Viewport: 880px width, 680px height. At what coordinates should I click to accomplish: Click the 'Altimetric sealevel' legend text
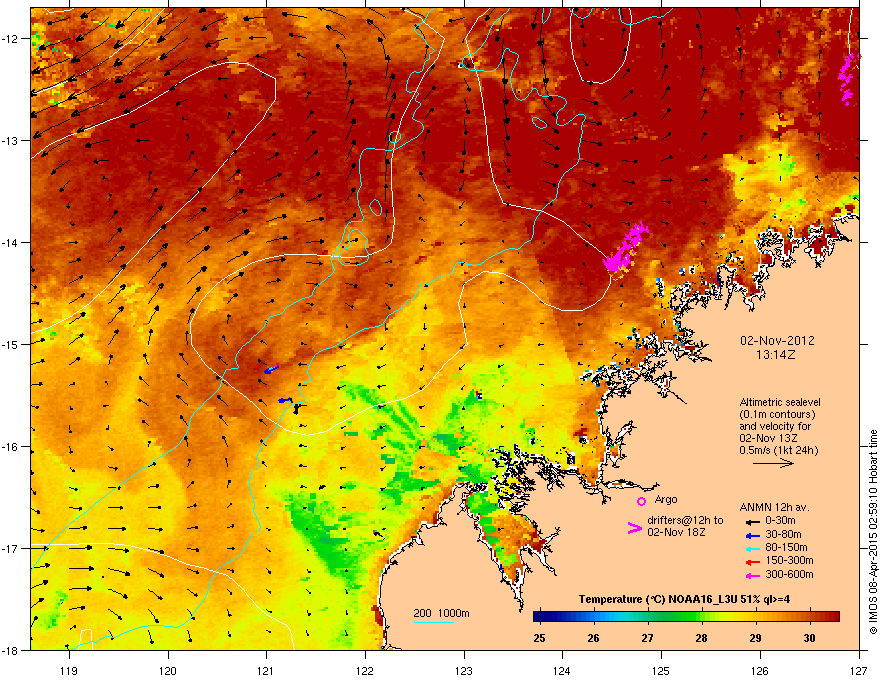pos(780,402)
